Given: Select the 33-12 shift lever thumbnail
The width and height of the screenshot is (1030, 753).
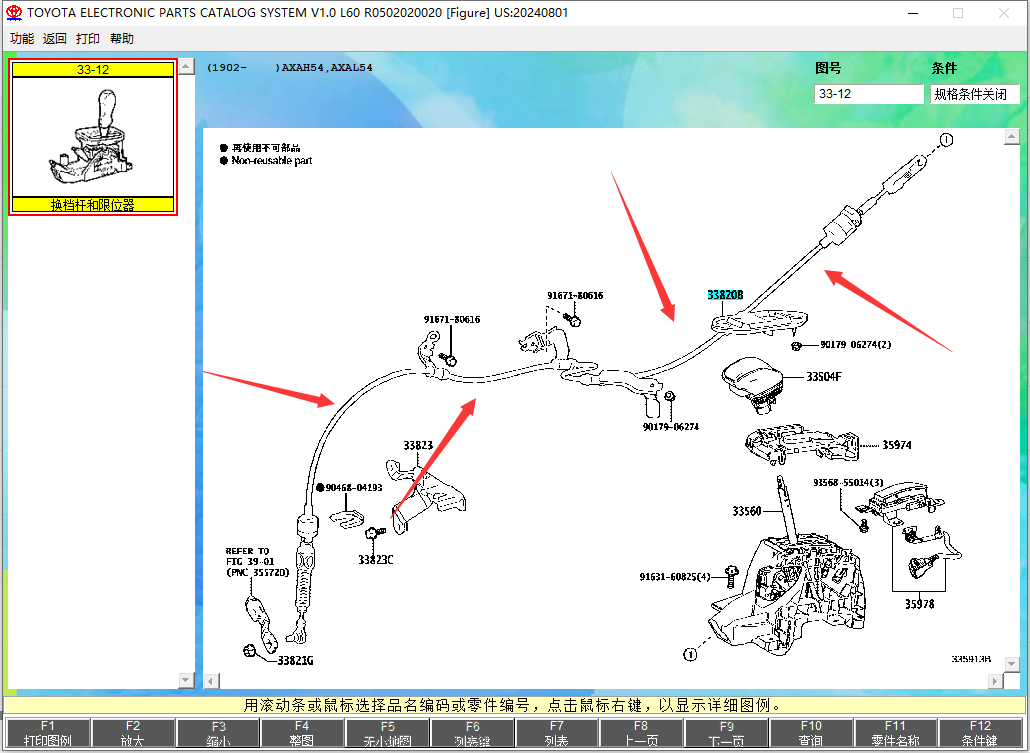Looking at the screenshot, I should [x=93, y=137].
